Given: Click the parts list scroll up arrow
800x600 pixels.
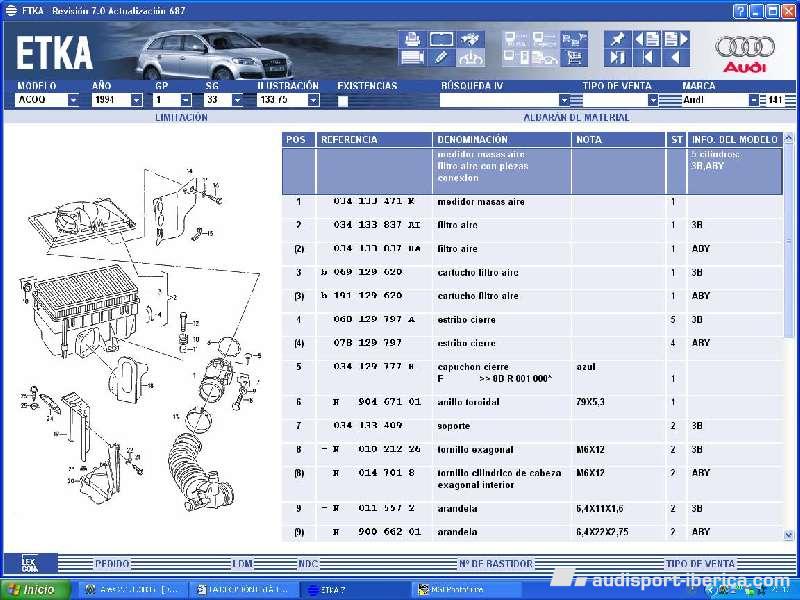Looking at the screenshot, I should [788, 138].
